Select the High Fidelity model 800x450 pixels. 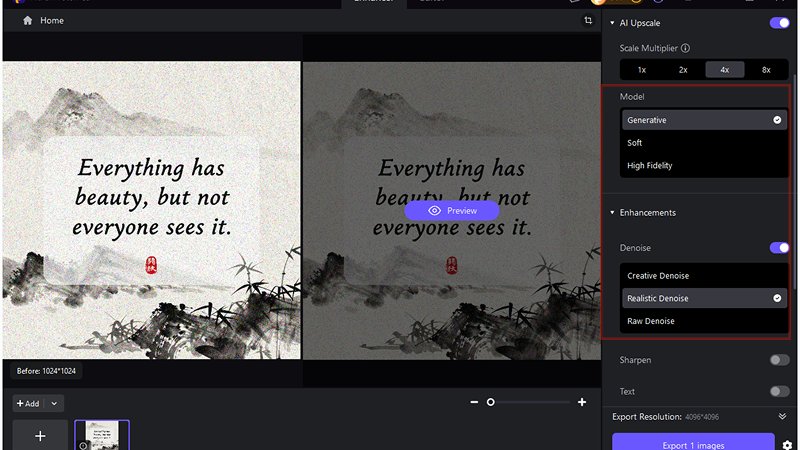(x=704, y=165)
